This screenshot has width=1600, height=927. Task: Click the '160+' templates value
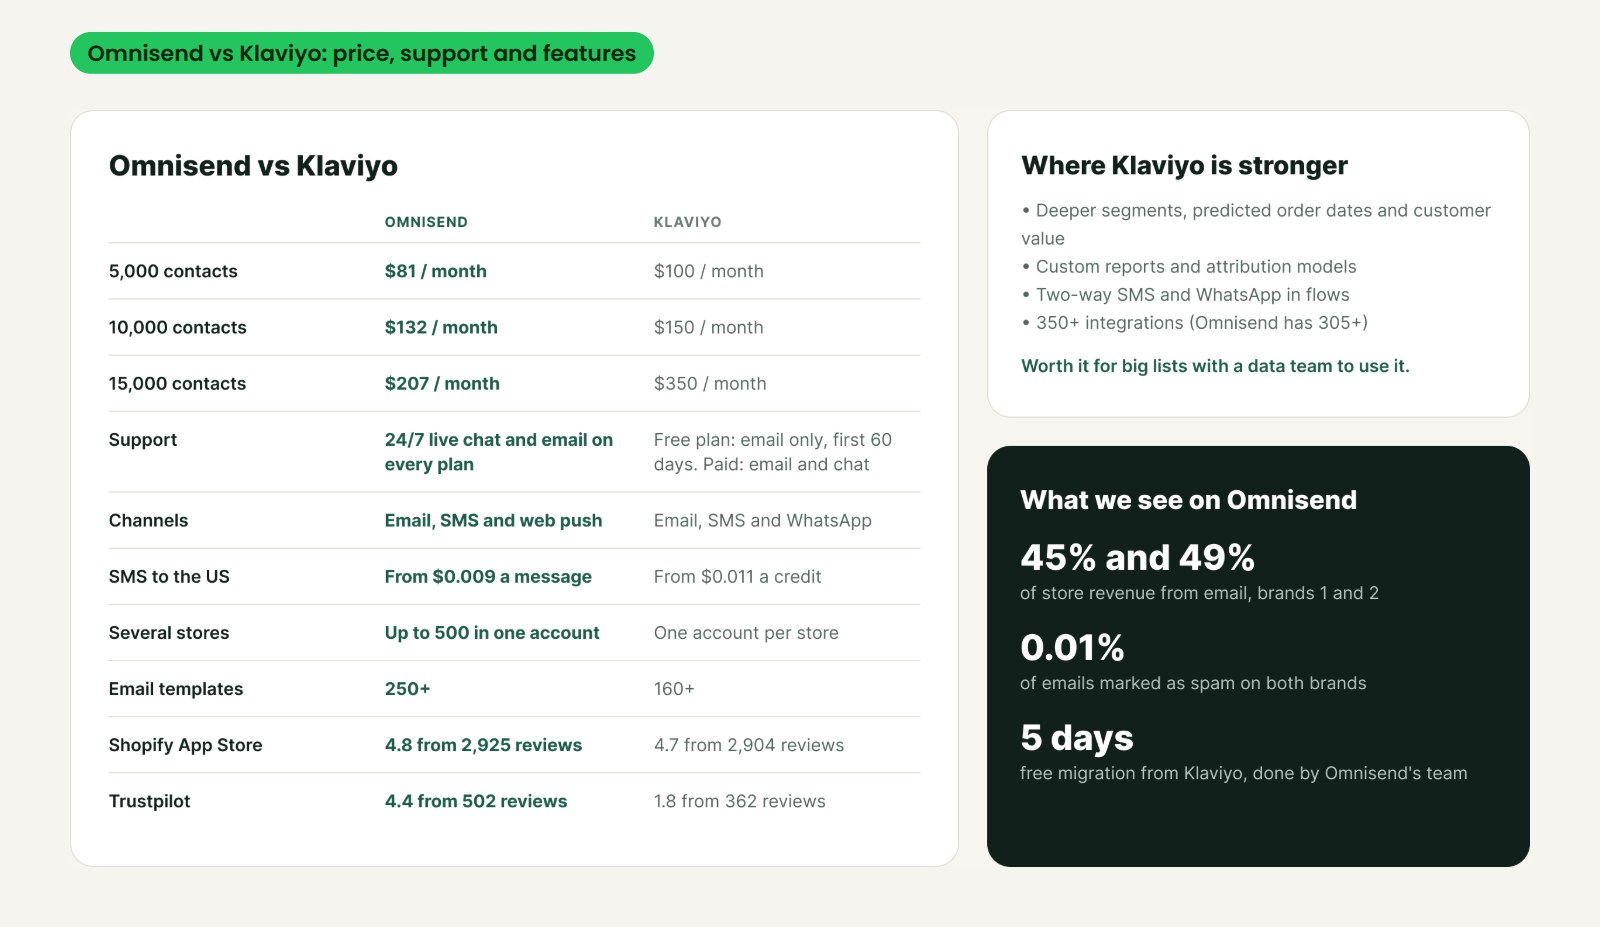[674, 689]
